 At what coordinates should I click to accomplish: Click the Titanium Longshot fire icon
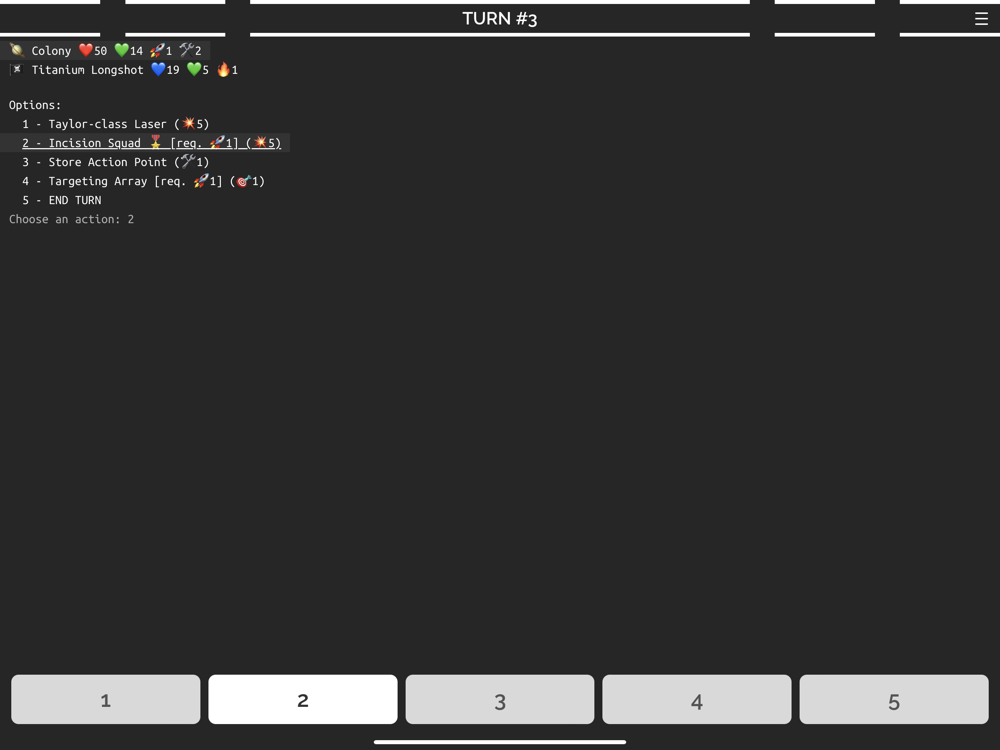[223, 70]
